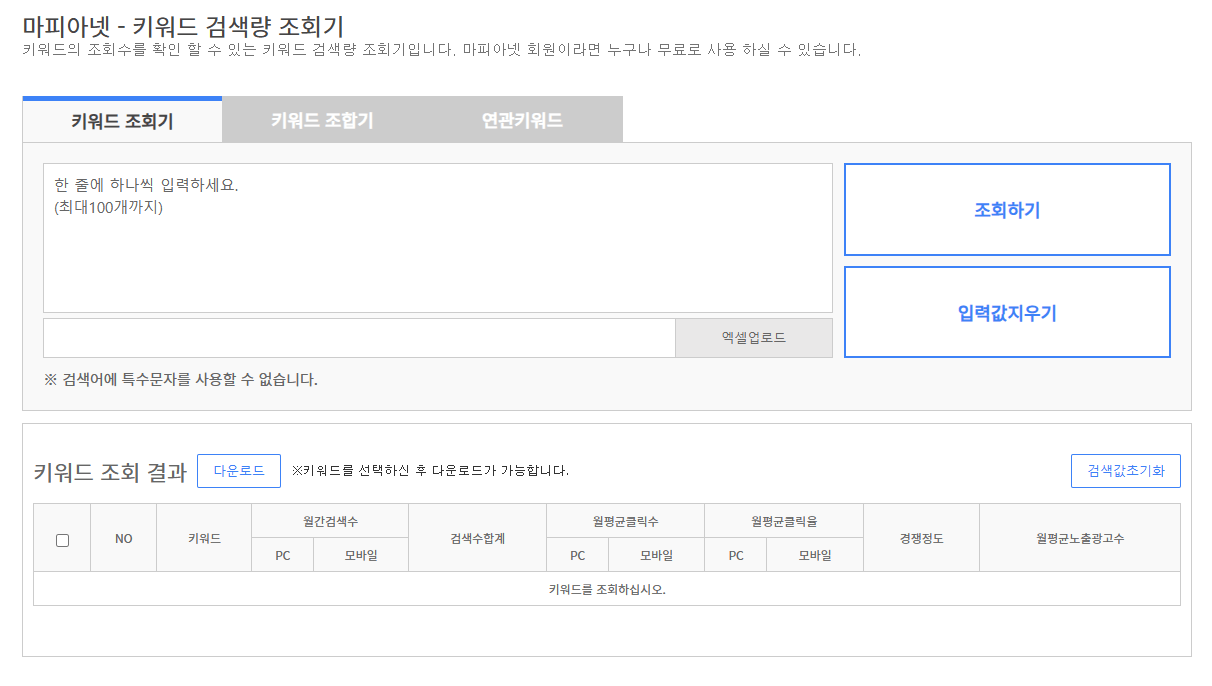Select the active 키워드 조회기 tab
Image resolution: width=1212 pixels, height=686 pixels.
tap(121, 118)
